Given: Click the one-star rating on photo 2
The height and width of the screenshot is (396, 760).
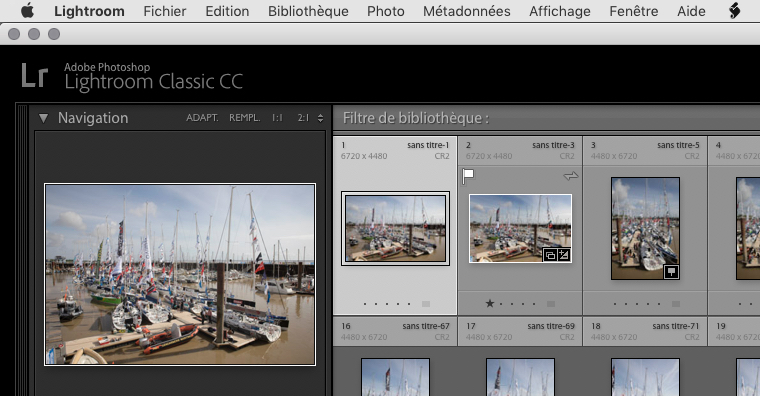Looking at the screenshot, I should [490, 303].
